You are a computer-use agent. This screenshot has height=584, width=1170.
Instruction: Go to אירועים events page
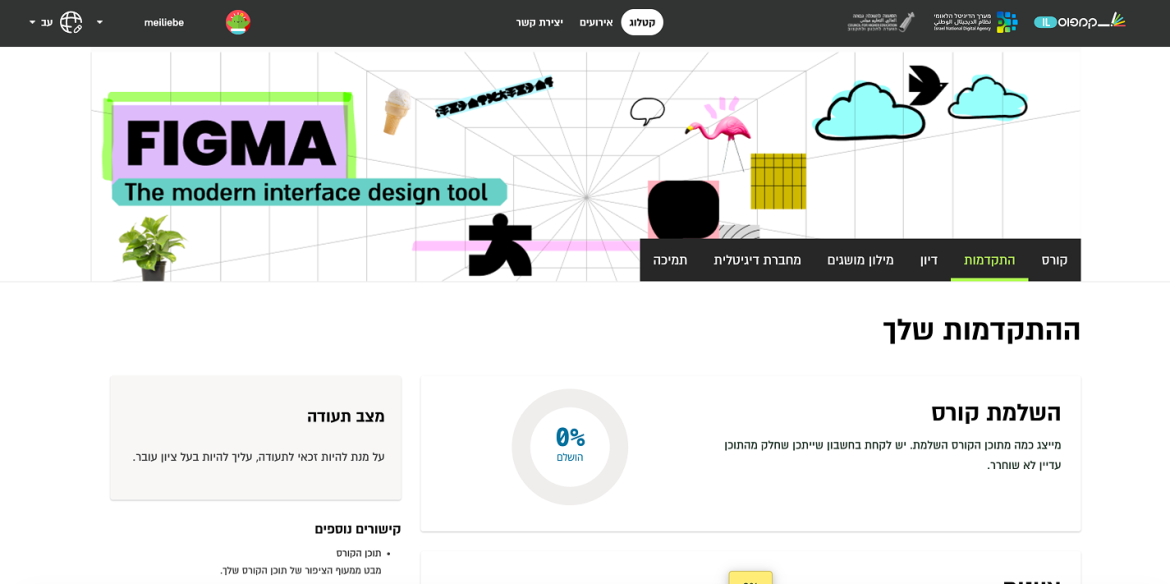click(596, 22)
